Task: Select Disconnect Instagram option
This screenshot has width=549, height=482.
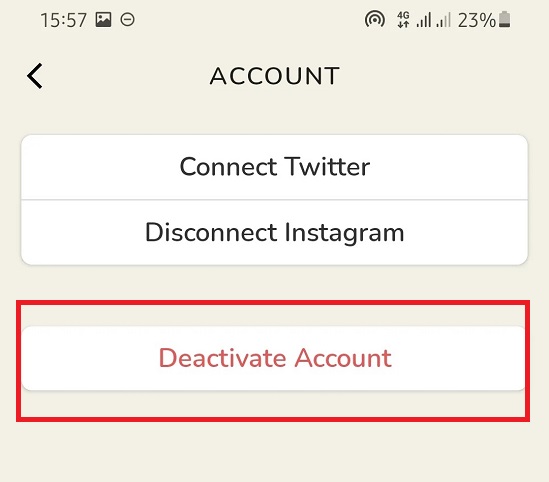Action: (274, 232)
